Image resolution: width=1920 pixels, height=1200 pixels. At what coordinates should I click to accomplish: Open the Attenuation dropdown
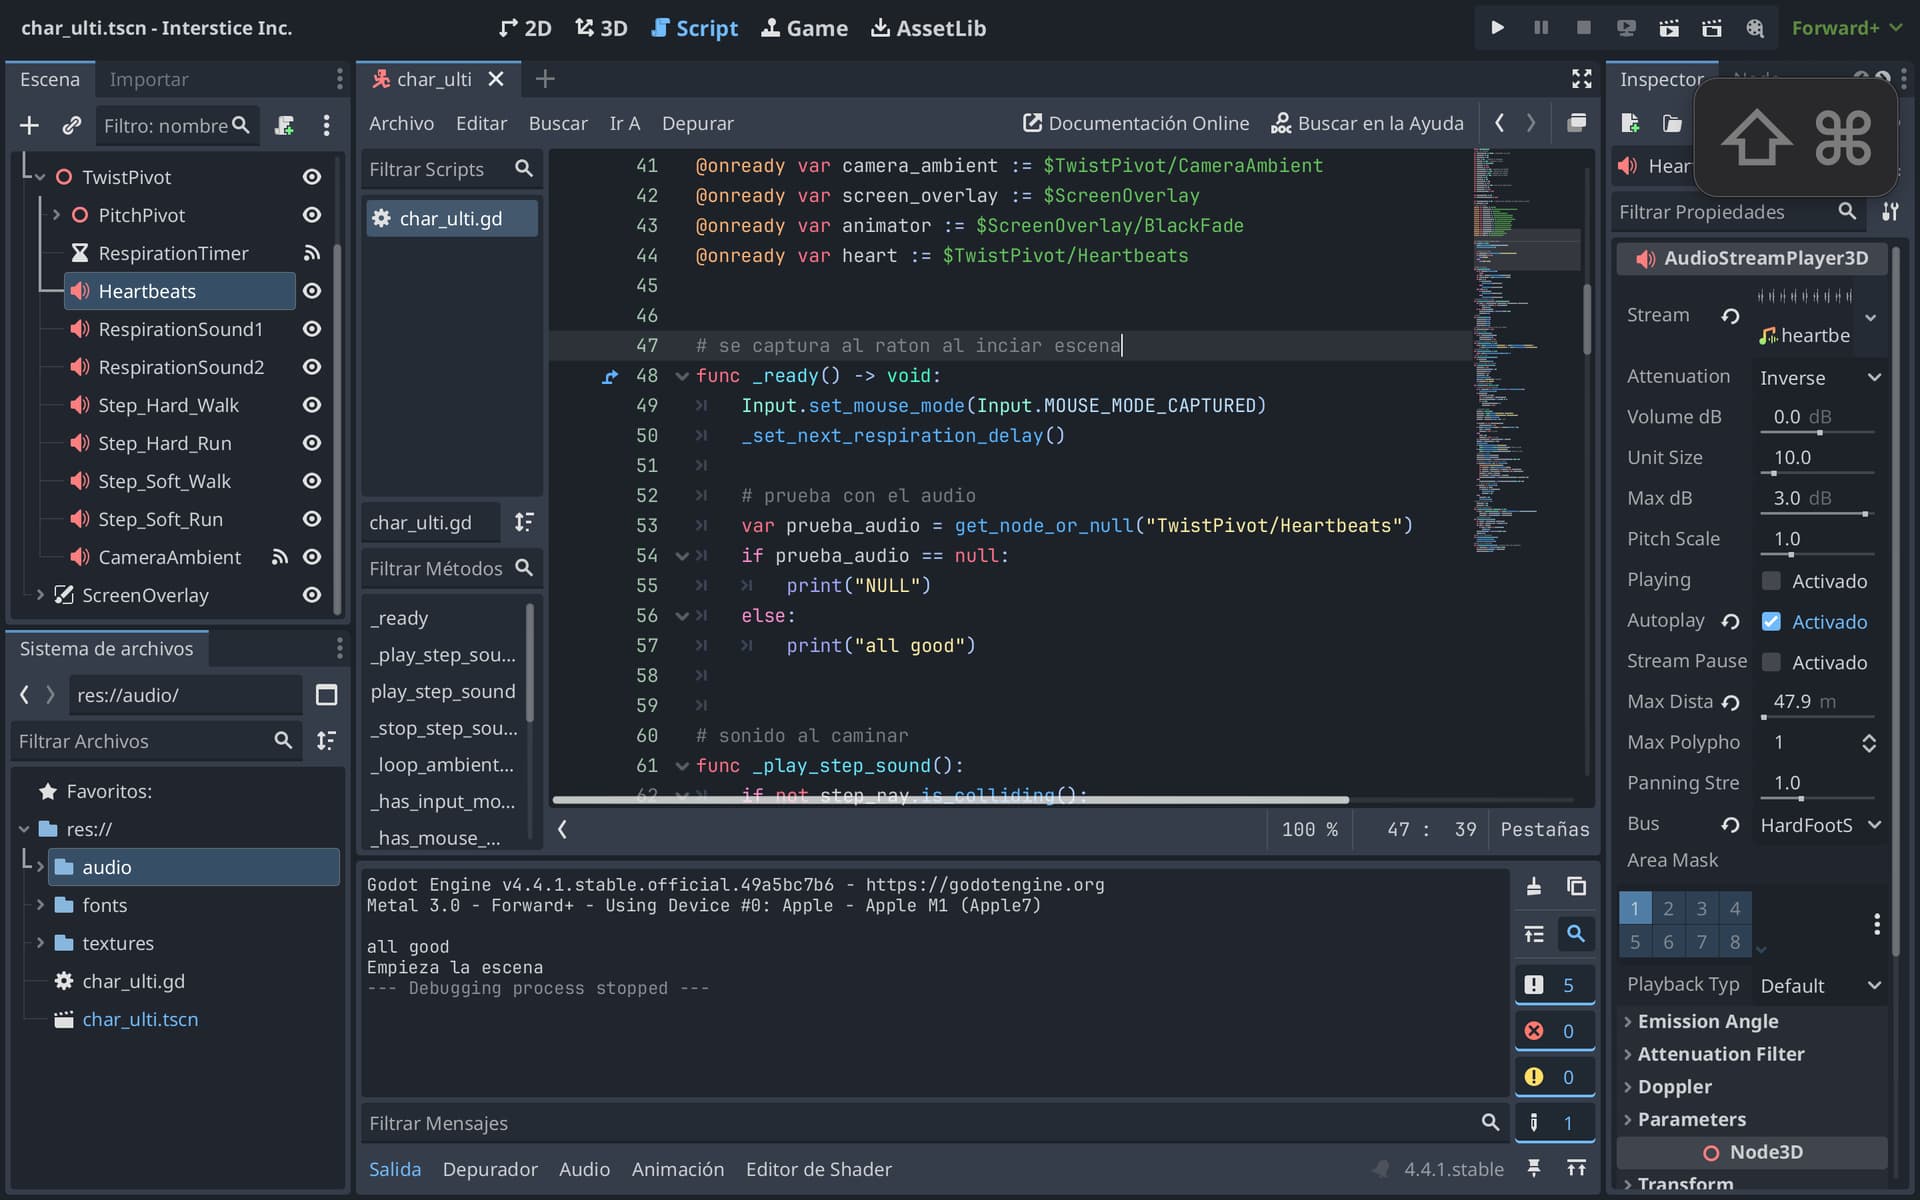[1820, 377]
